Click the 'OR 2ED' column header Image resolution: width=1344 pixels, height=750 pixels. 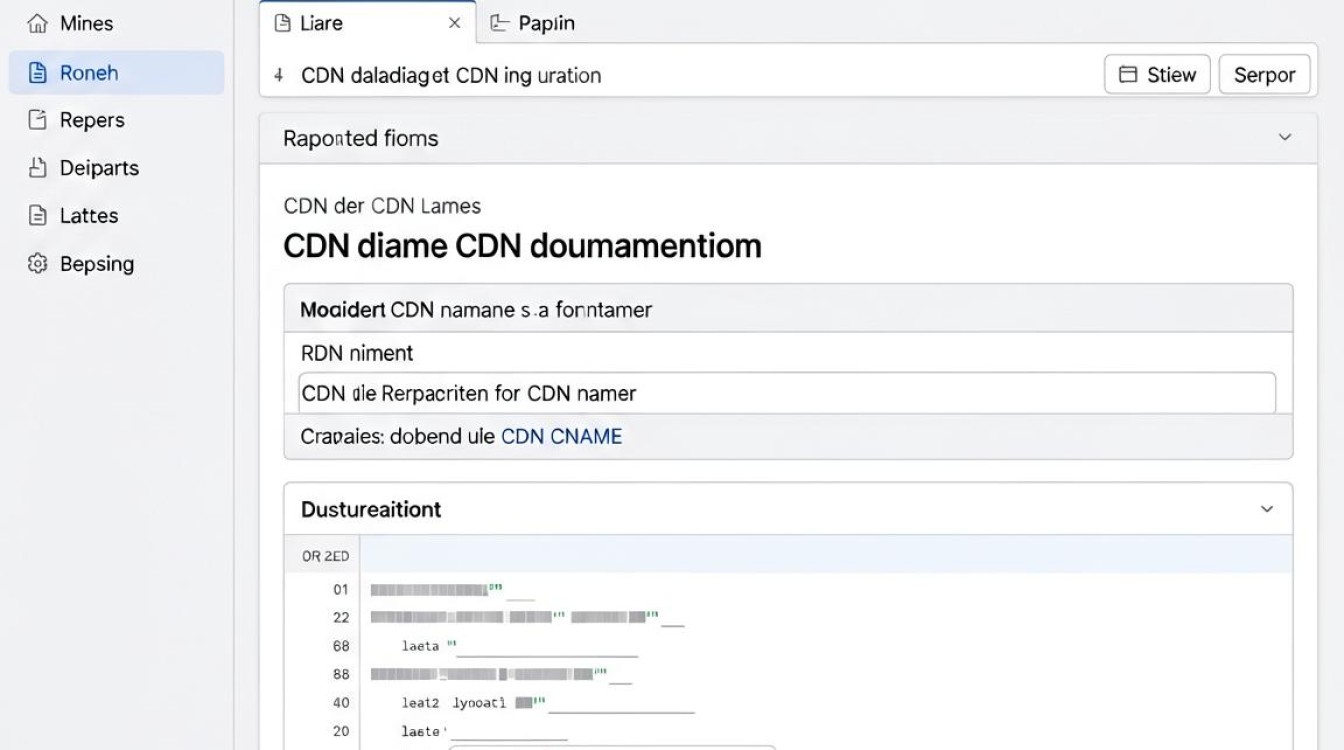[x=325, y=556]
